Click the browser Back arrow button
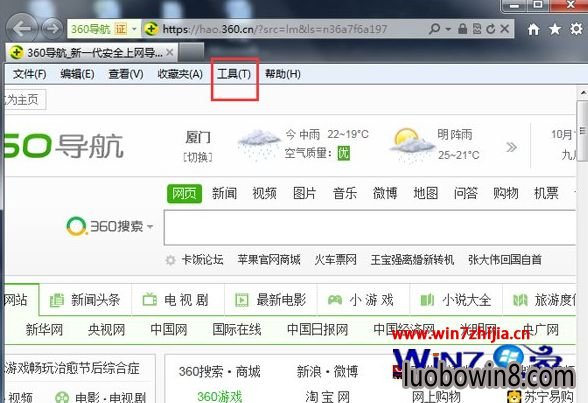Screen dimensions: 588x403 coord(22,28)
